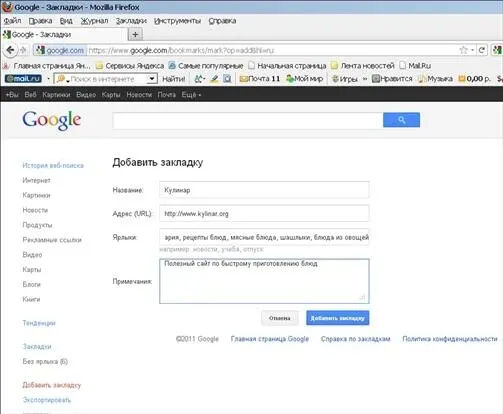This screenshot has height=414, width=503.
Task: Open the Правка menu
Action: click(40, 21)
